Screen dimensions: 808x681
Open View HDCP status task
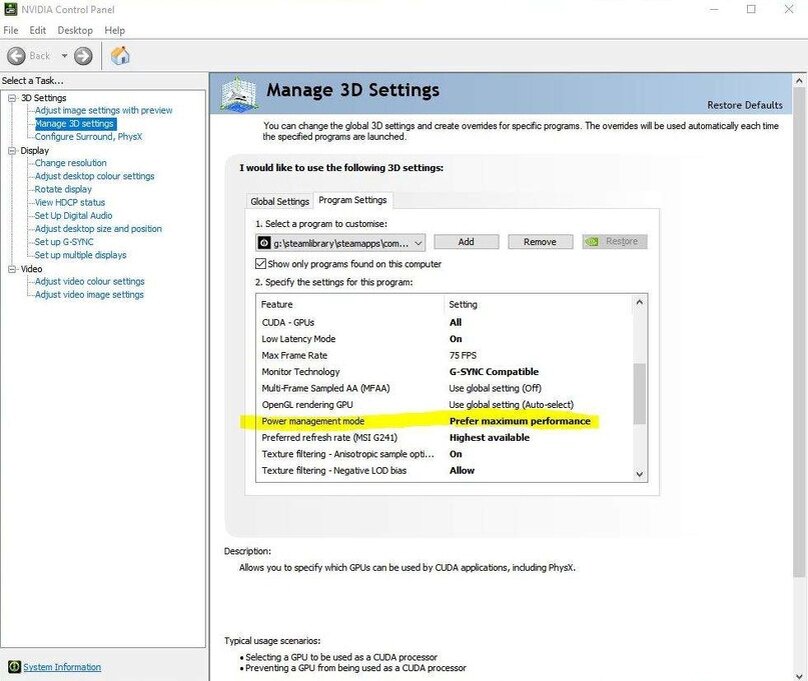70,202
